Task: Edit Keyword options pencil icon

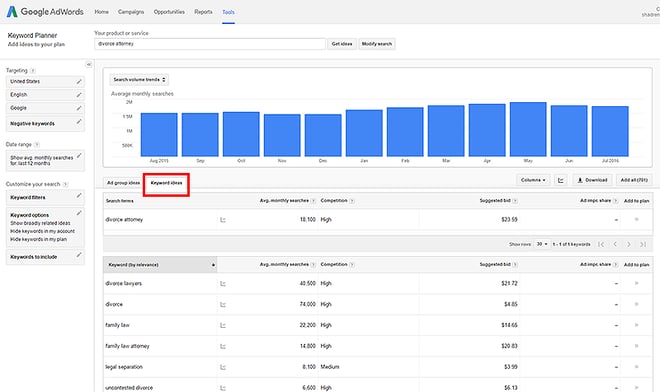Action: click(x=79, y=213)
